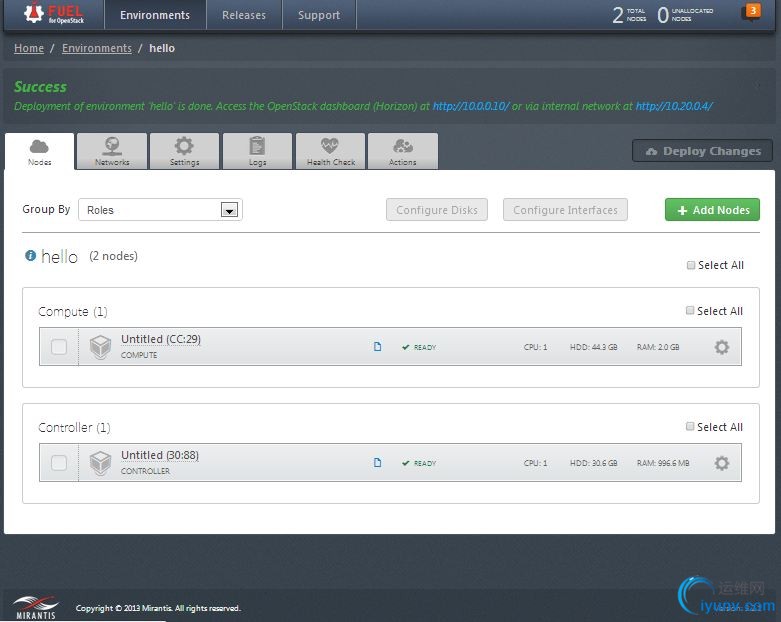Click the Mirantis logo in footer

point(35,608)
